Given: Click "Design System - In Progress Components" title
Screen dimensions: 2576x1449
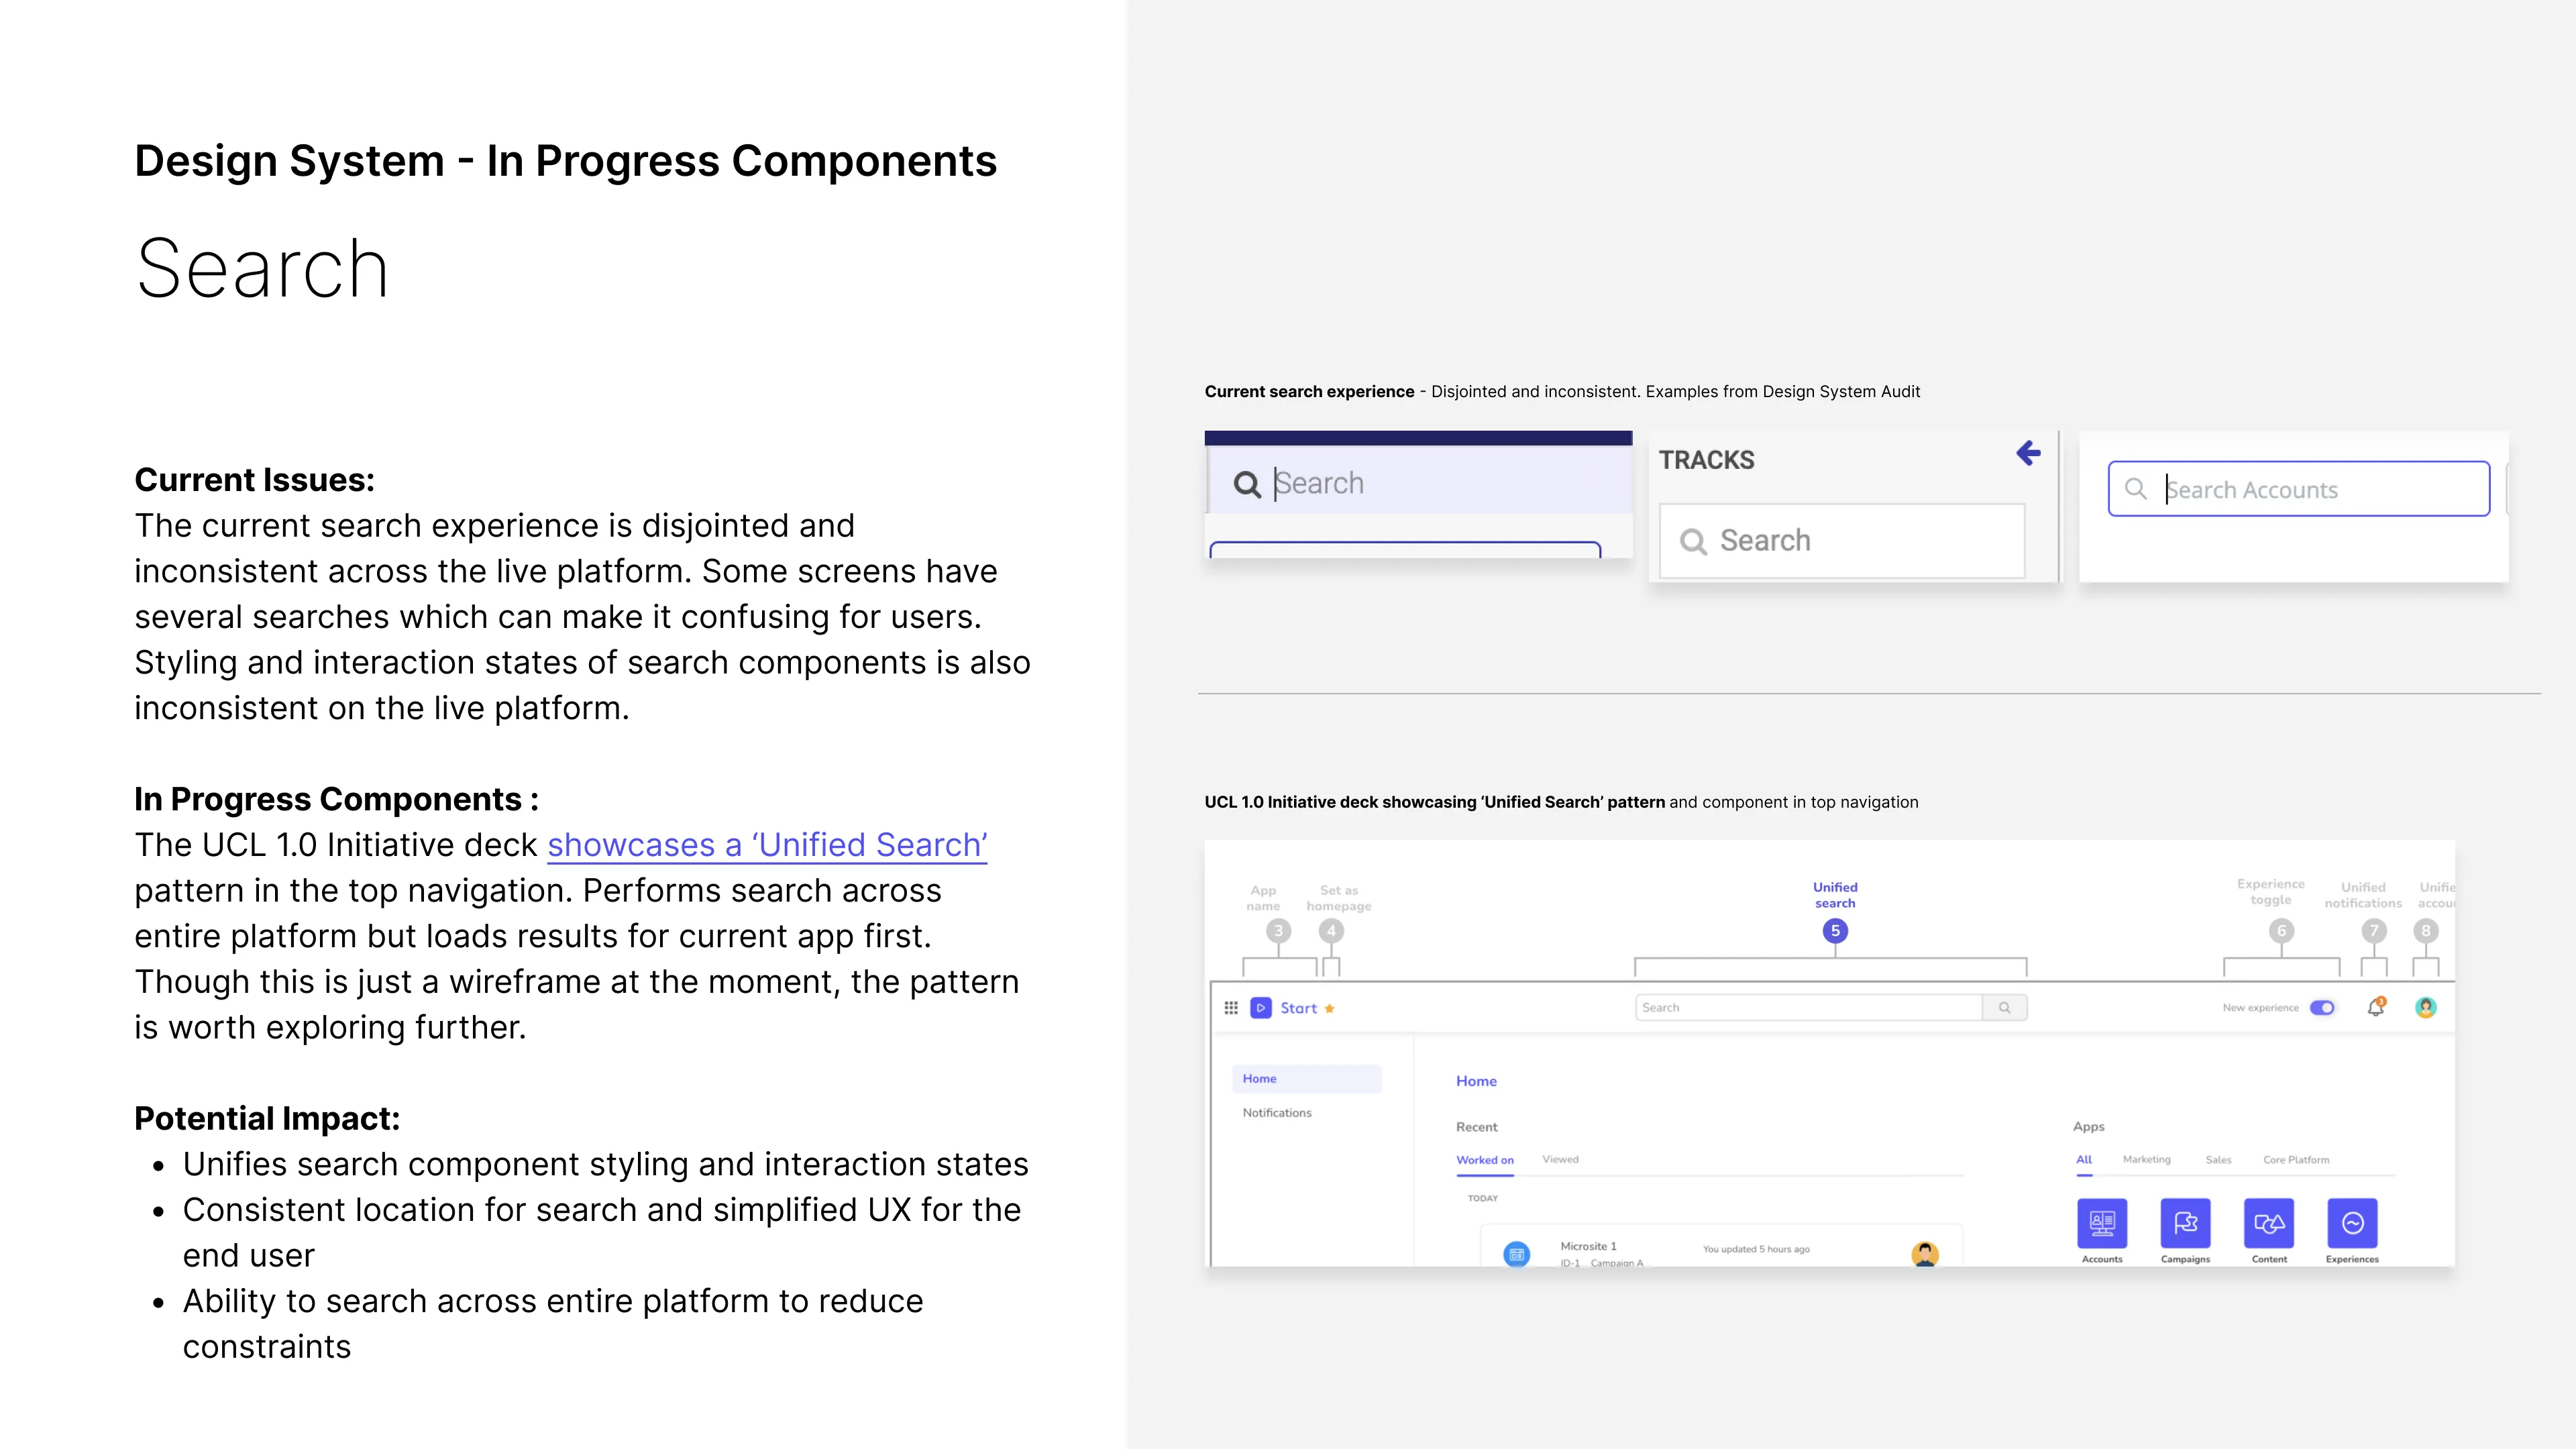Looking at the screenshot, I should 566,161.
